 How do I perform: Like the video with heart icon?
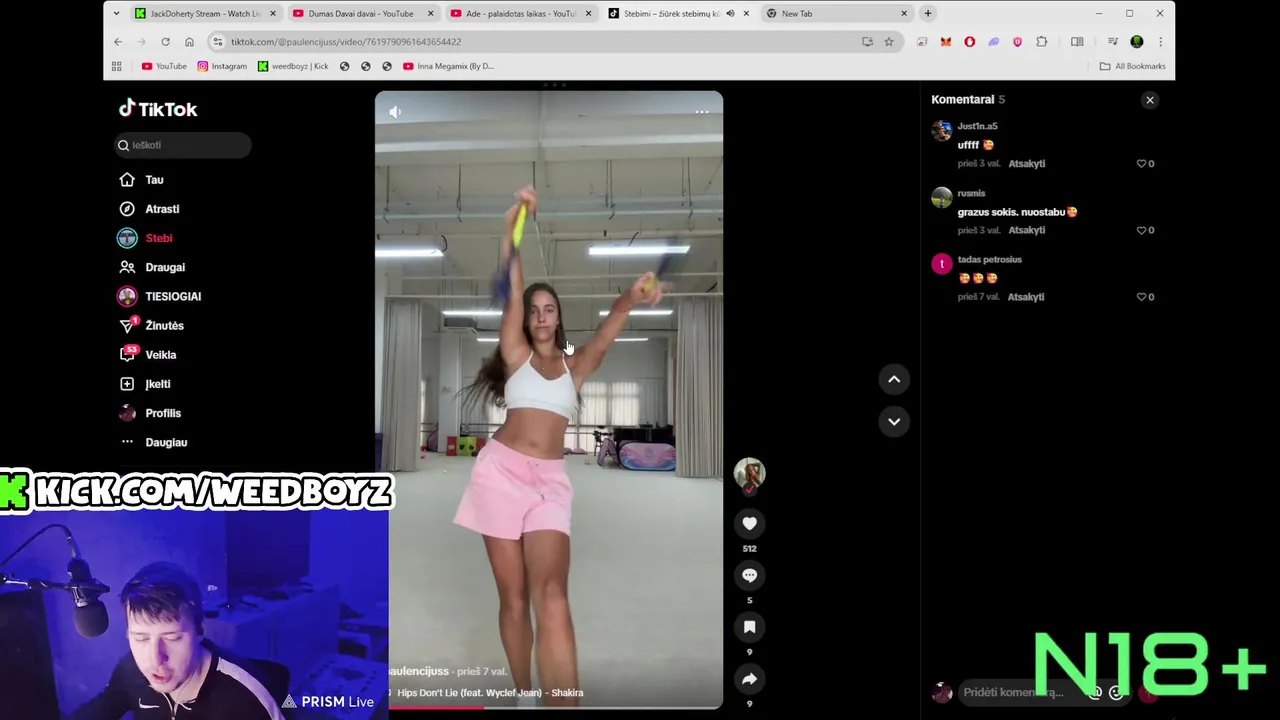[x=749, y=523]
